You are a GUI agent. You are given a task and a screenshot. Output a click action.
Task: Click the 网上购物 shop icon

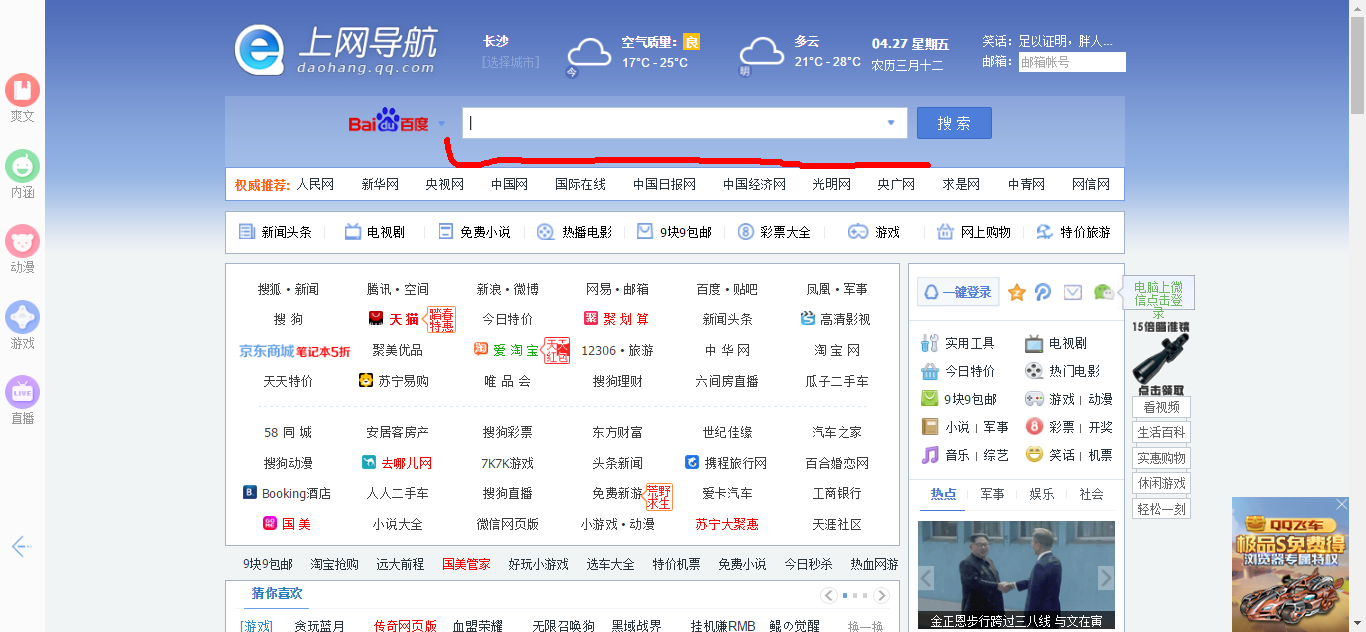[x=945, y=232]
